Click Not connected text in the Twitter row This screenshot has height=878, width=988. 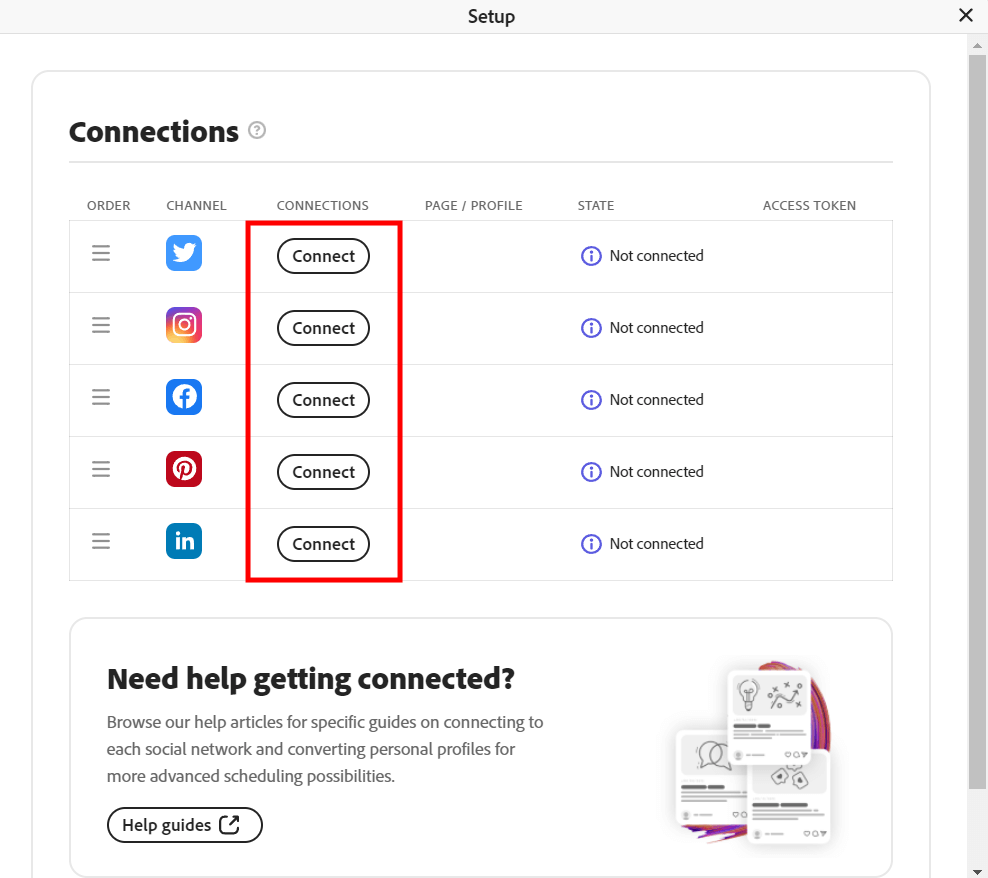[x=657, y=256]
